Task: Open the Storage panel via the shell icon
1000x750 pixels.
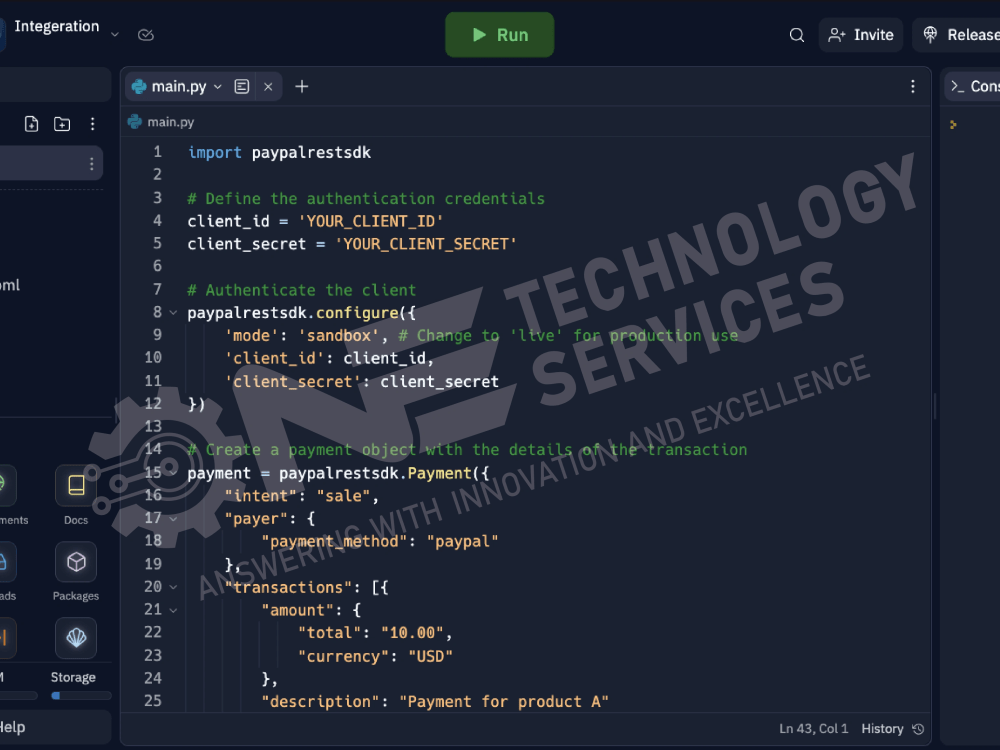Action: (x=75, y=638)
